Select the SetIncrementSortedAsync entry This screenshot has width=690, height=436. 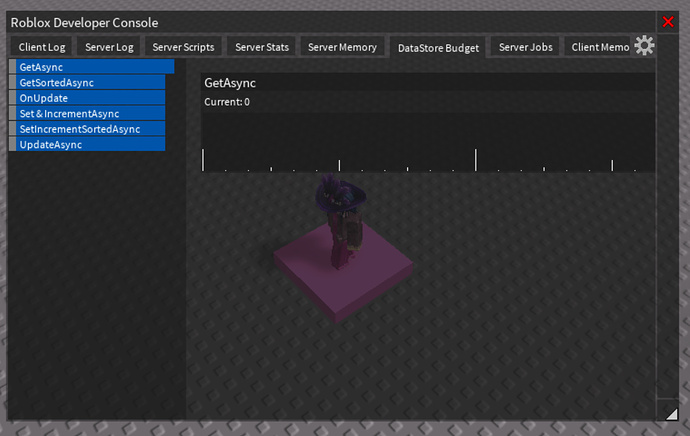point(87,129)
